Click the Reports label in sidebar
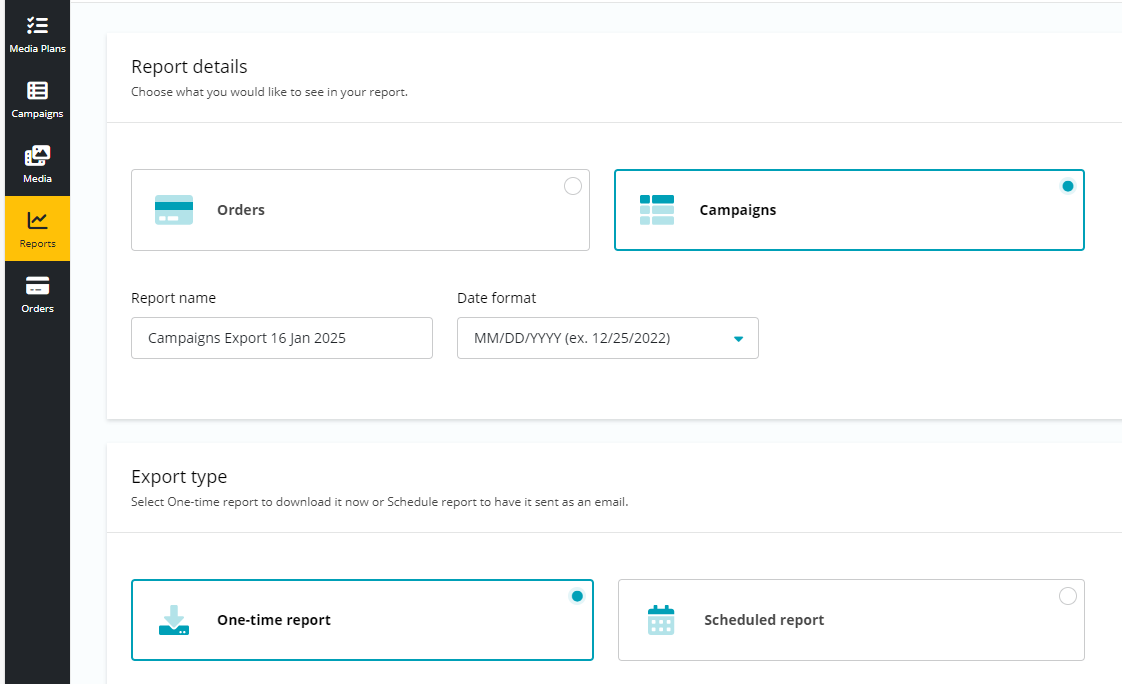 tap(37, 244)
